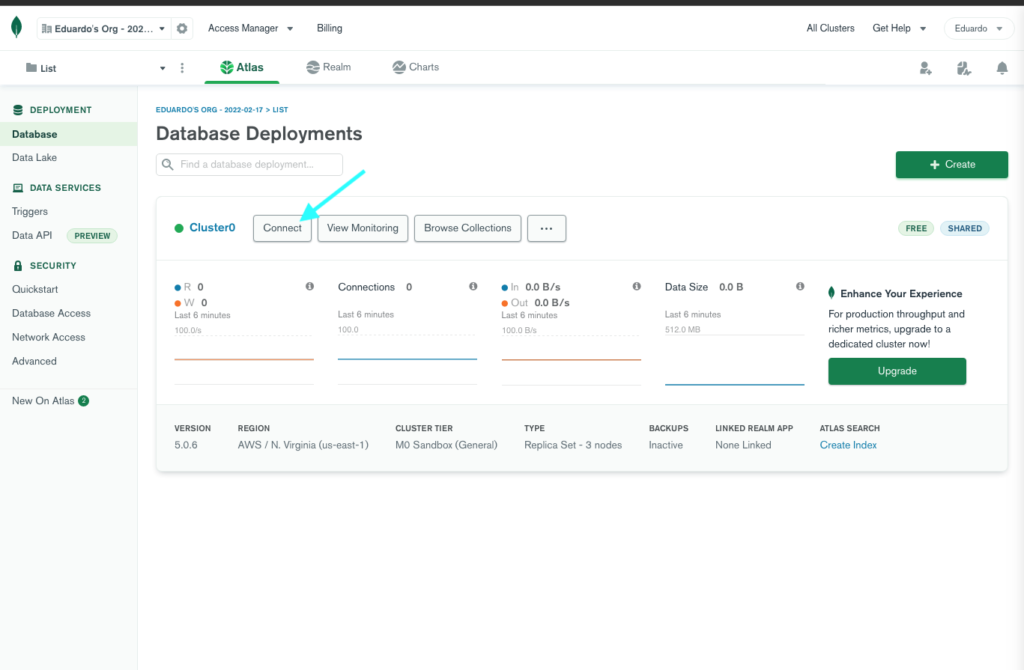Open organization settings gear icon
1024x670 pixels.
pyautogui.click(x=182, y=29)
